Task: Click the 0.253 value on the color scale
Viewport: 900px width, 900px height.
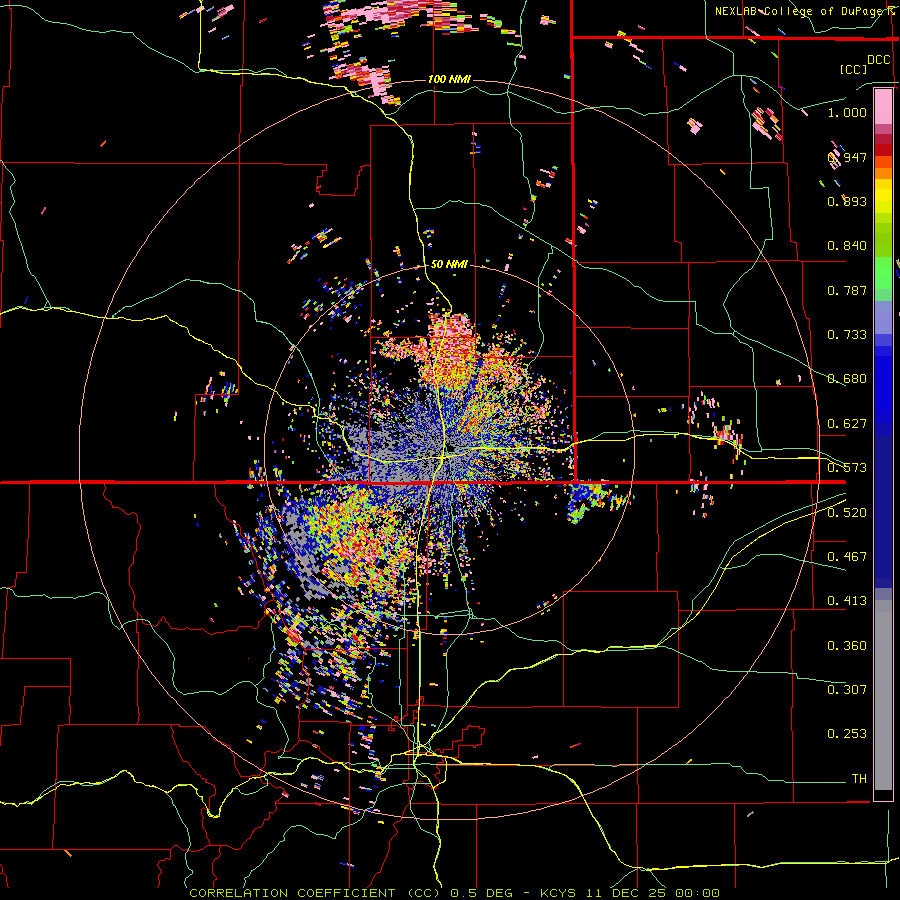Action: tap(847, 734)
